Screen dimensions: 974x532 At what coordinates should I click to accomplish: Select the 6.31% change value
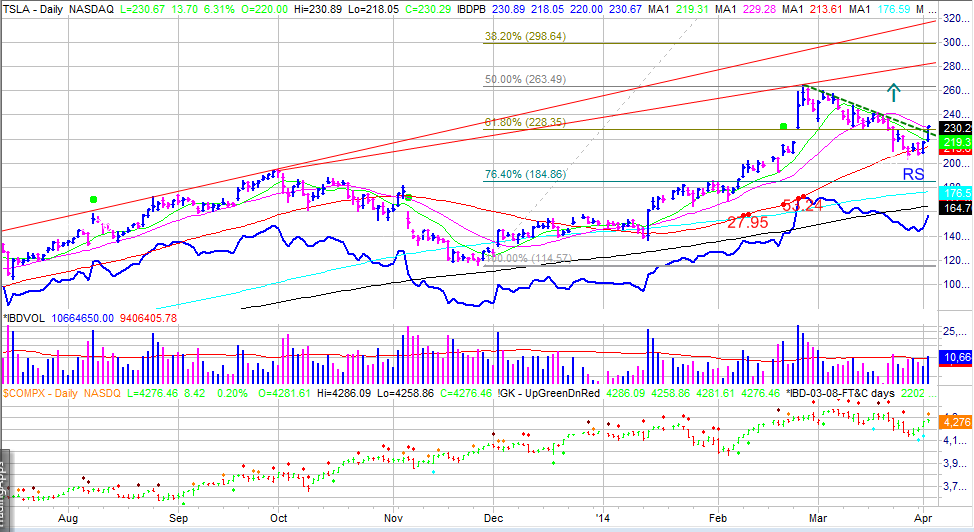click(x=219, y=10)
